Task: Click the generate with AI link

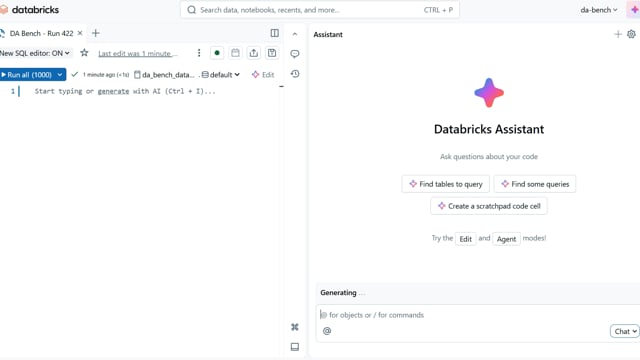Action: point(113,91)
